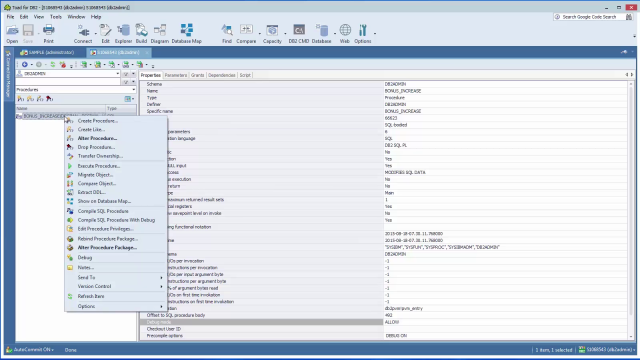
Task: Select Debug from context menu
Action: [116, 258]
